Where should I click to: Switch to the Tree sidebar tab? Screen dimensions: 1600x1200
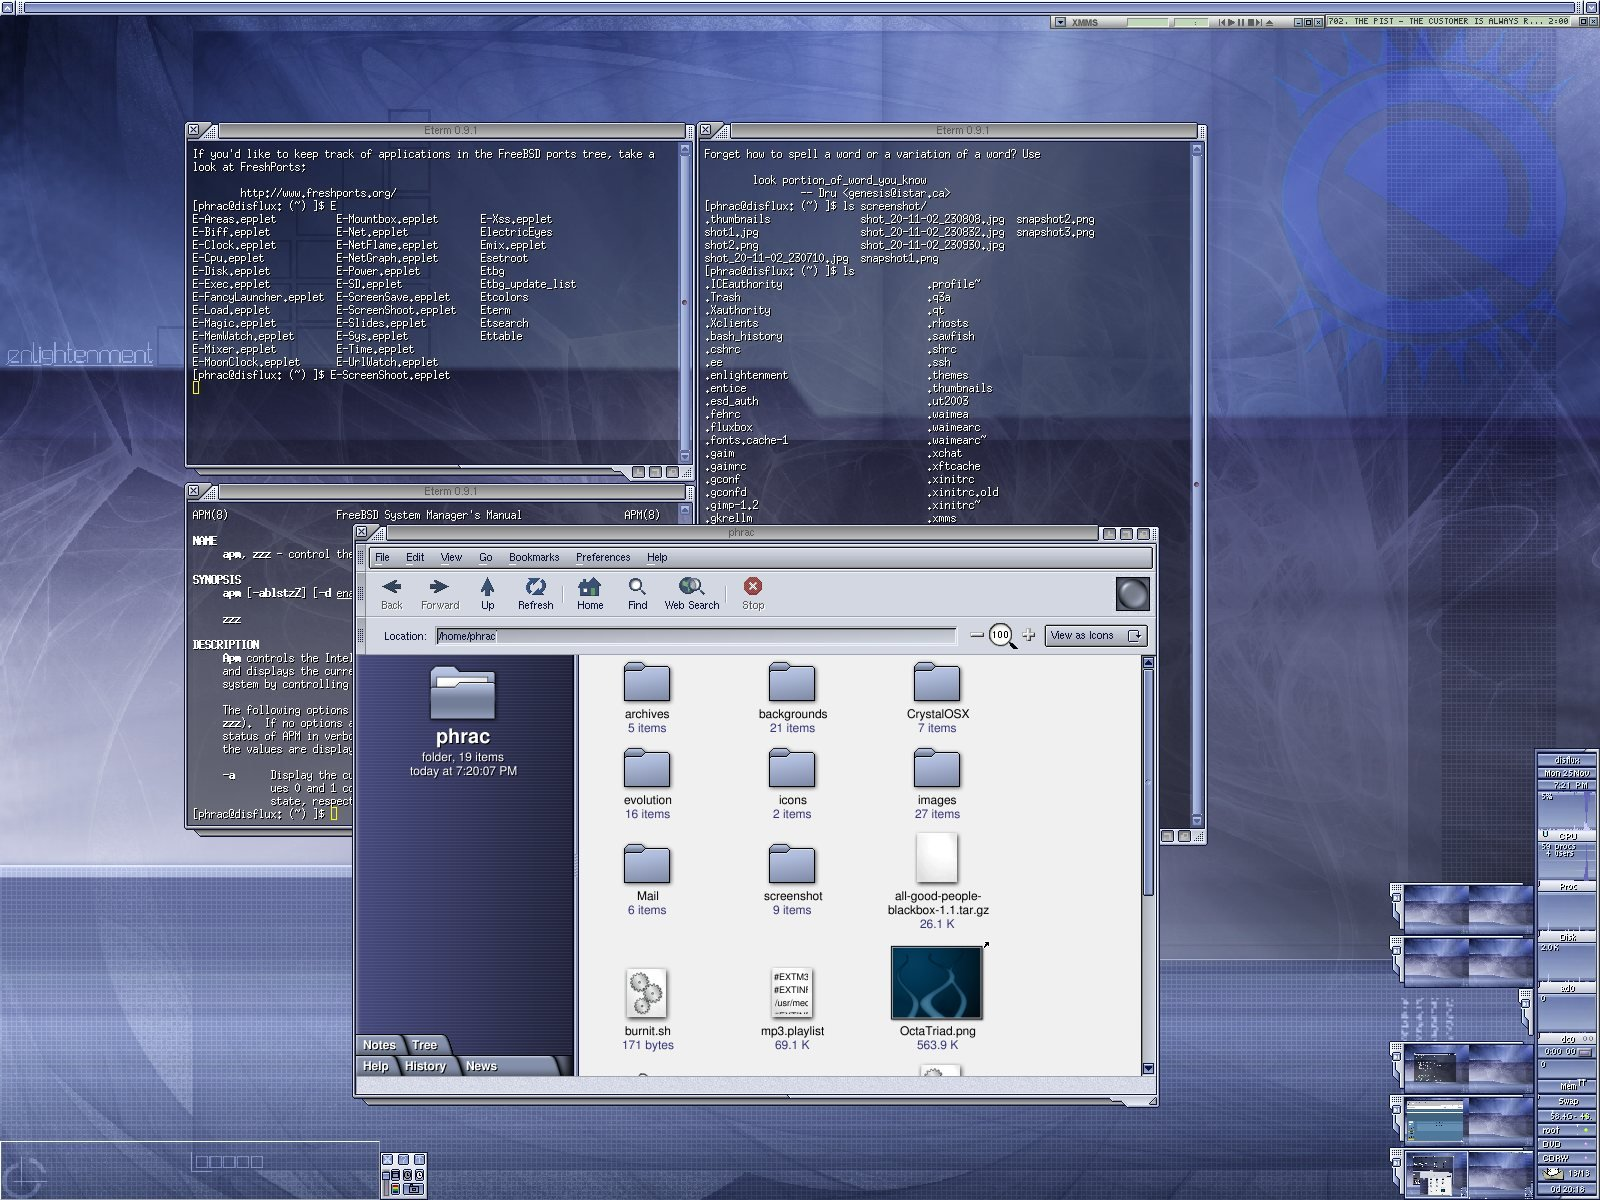coord(425,1045)
